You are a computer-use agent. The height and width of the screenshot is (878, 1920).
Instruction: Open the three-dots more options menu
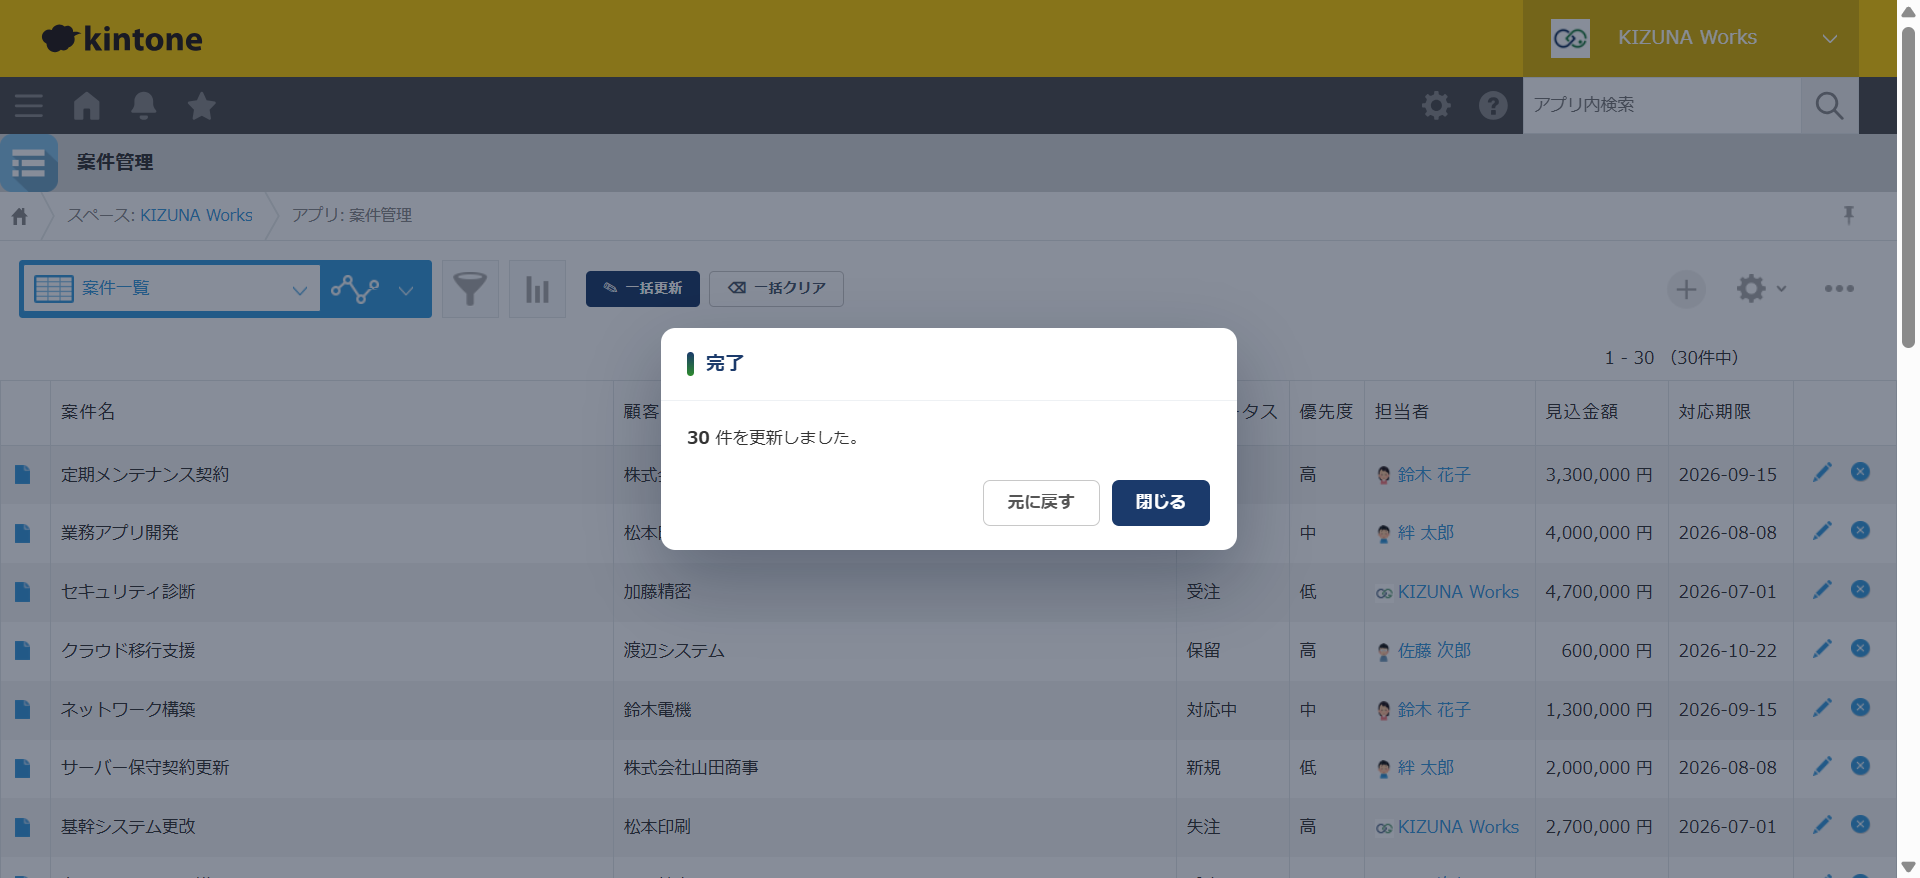tap(1839, 289)
